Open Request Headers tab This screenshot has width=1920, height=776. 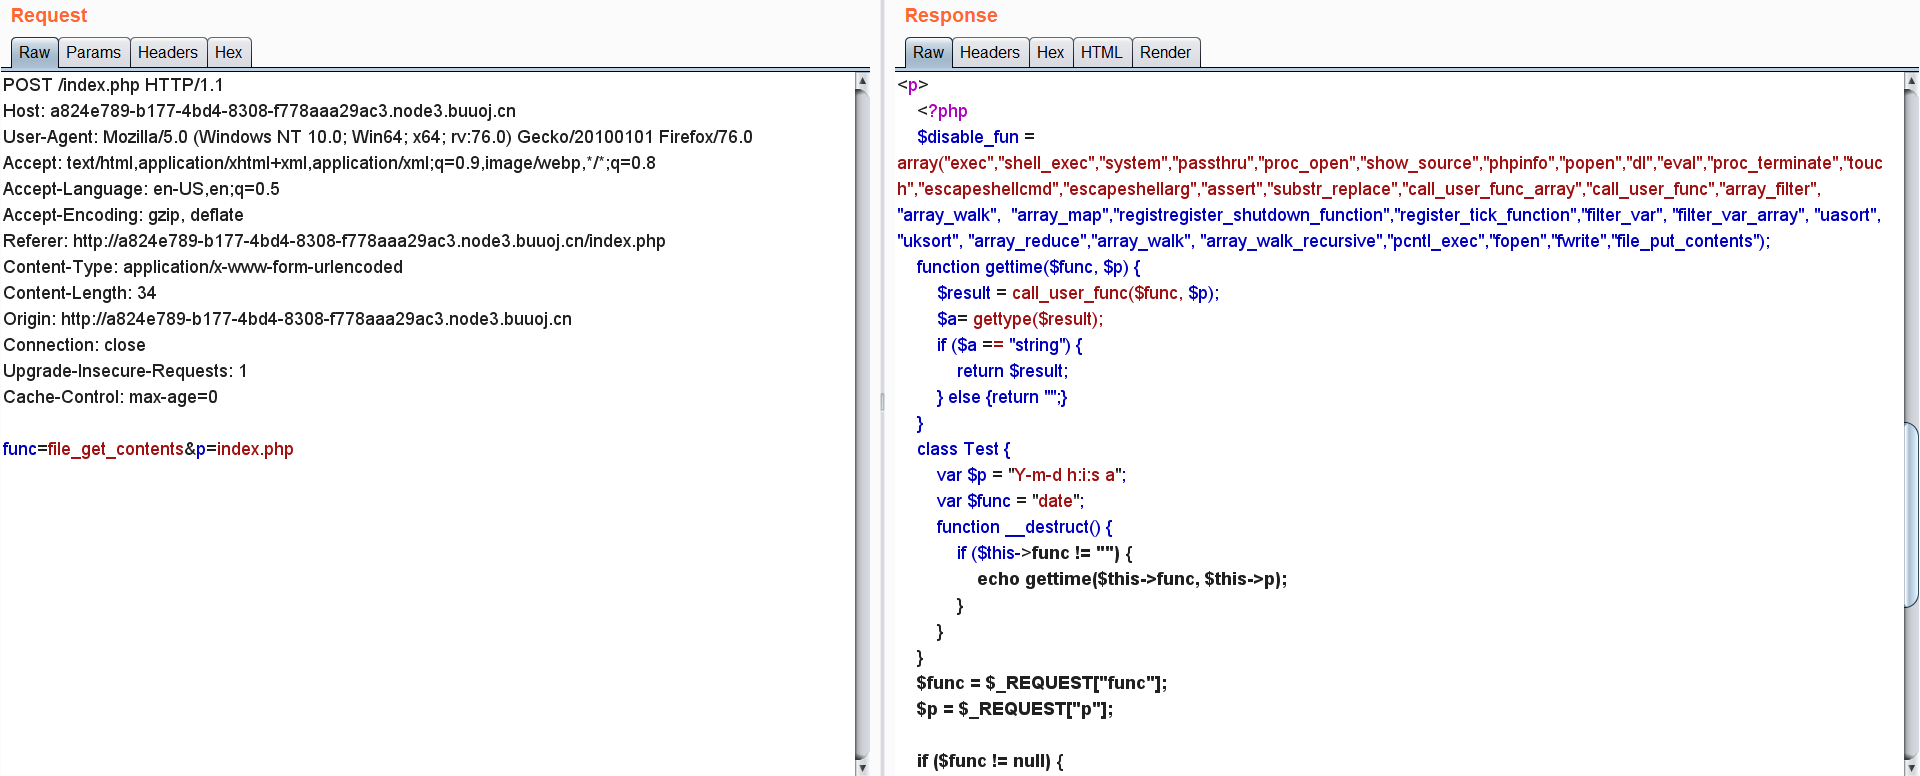coord(167,52)
